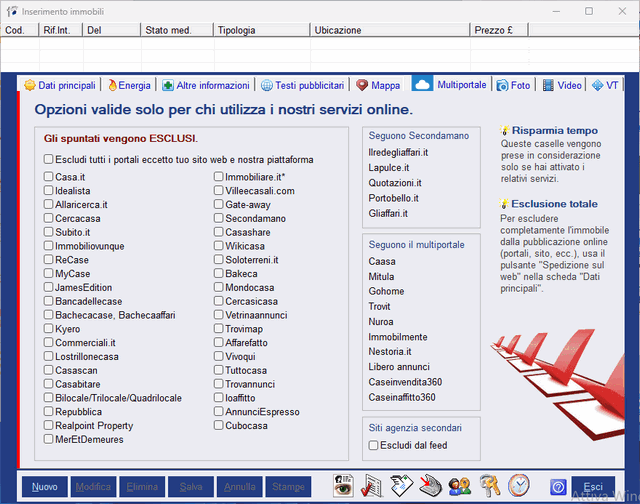Switch to the Dati principali tab
This screenshot has height=504, width=640.
tap(60, 85)
